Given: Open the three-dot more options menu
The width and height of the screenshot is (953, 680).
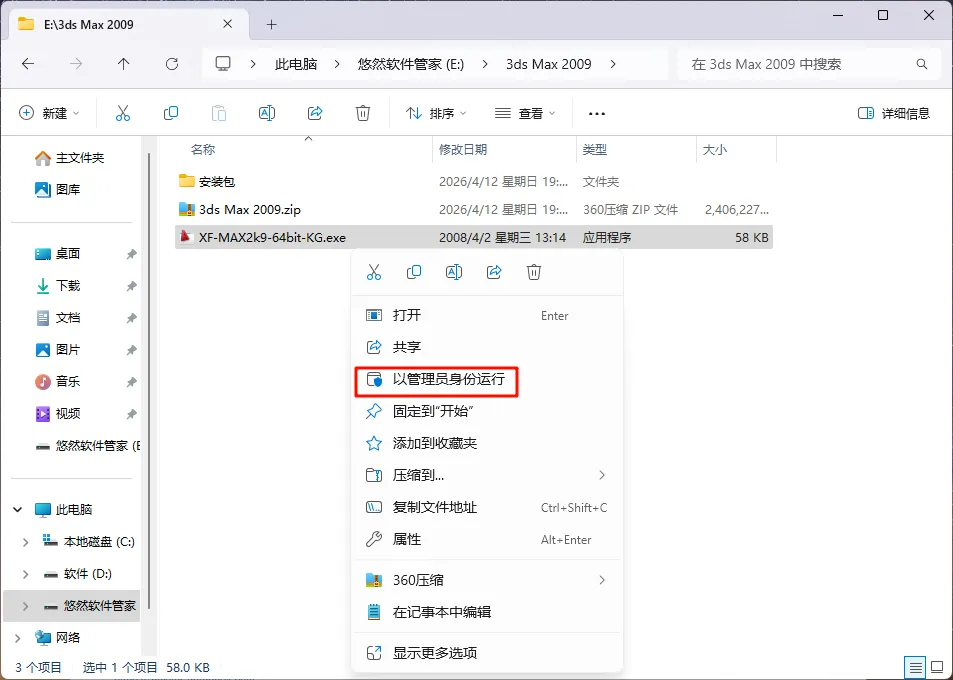Looking at the screenshot, I should click(x=597, y=114).
